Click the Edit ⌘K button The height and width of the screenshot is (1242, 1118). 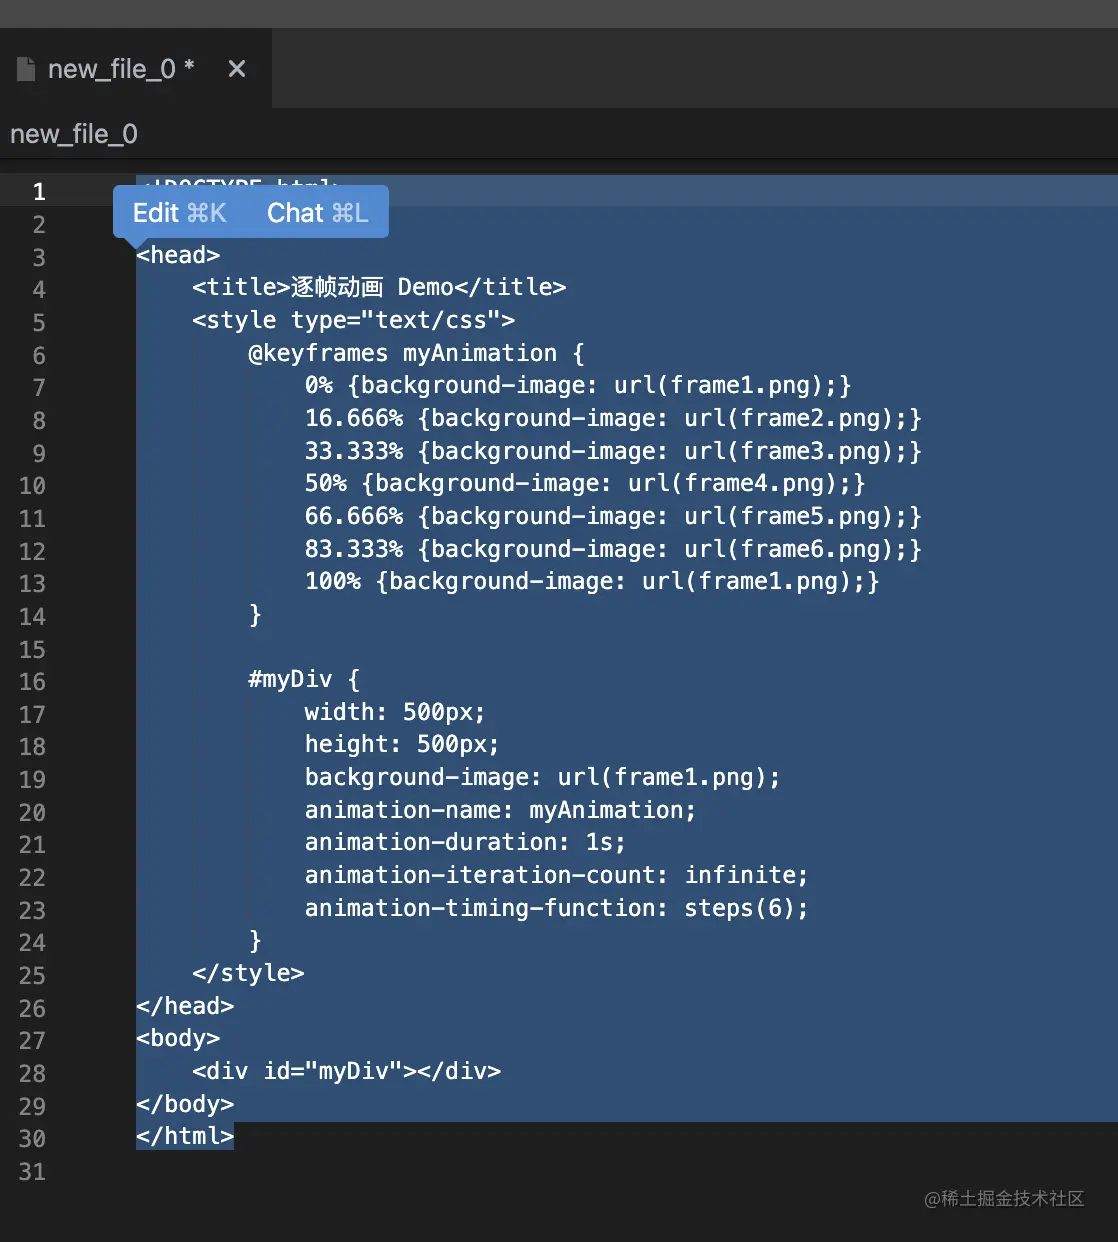pos(180,213)
